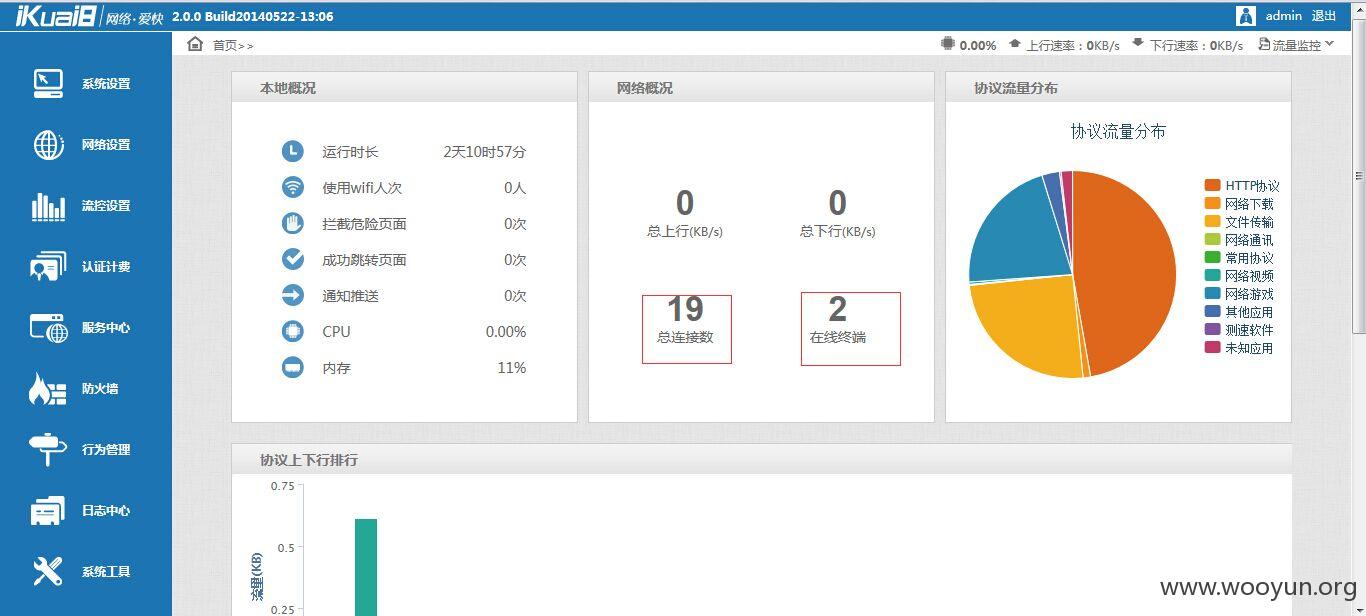The width and height of the screenshot is (1366, 616).
Task: Toggle 文件传输 legend entry
Action: tap(1239, 222)
